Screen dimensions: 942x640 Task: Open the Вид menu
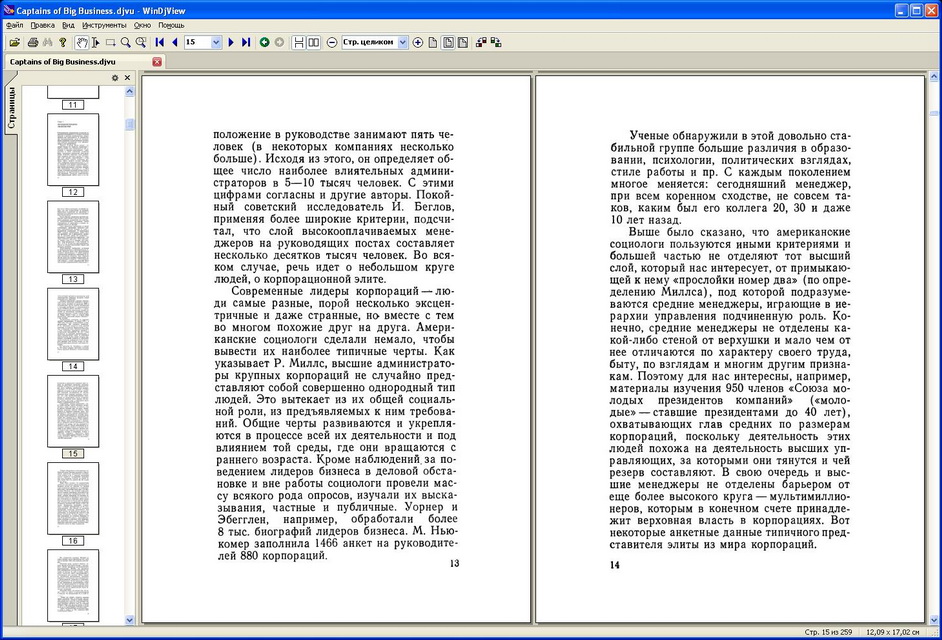point(68,23)
